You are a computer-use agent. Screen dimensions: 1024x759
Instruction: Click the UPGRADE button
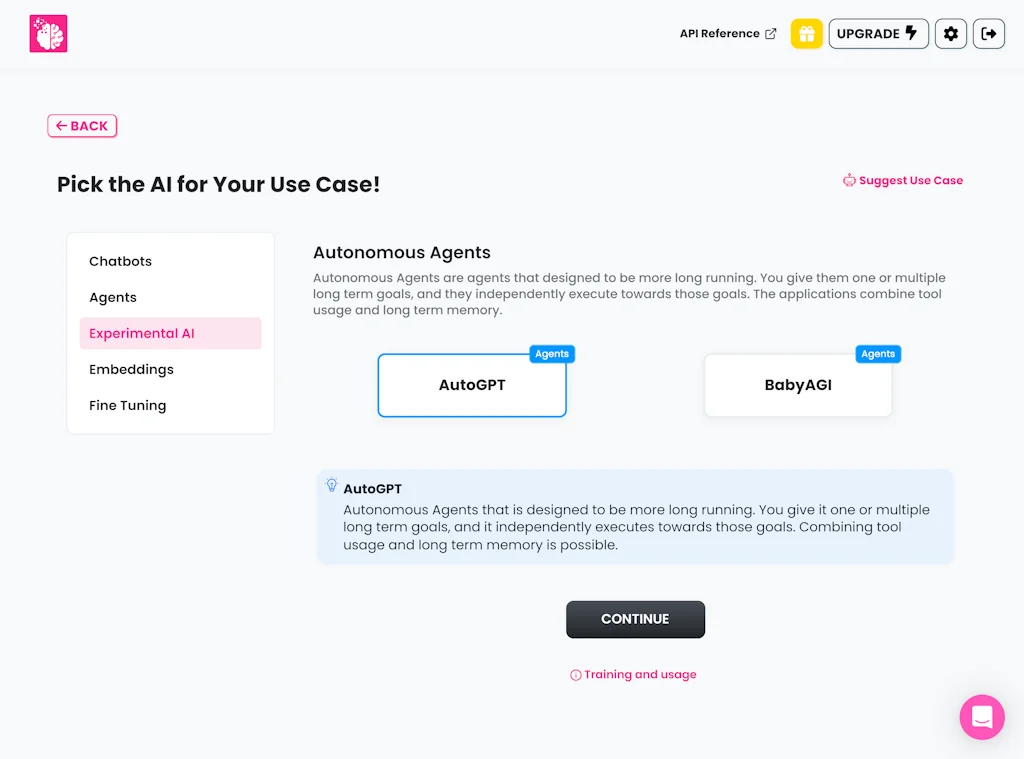[x=878, y=33]
